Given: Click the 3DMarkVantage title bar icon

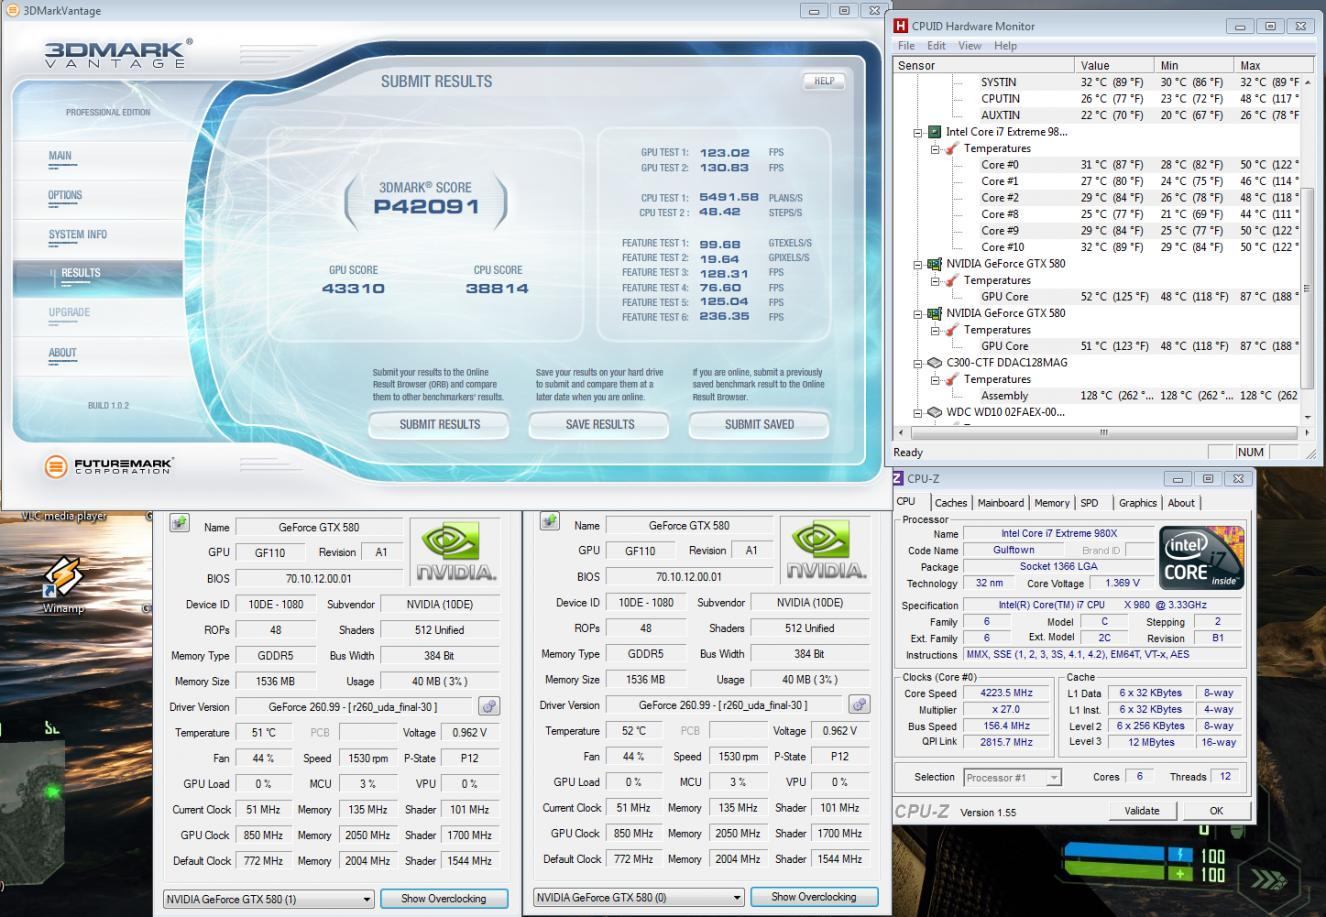Looking at the screenshot, I should 13,10.
